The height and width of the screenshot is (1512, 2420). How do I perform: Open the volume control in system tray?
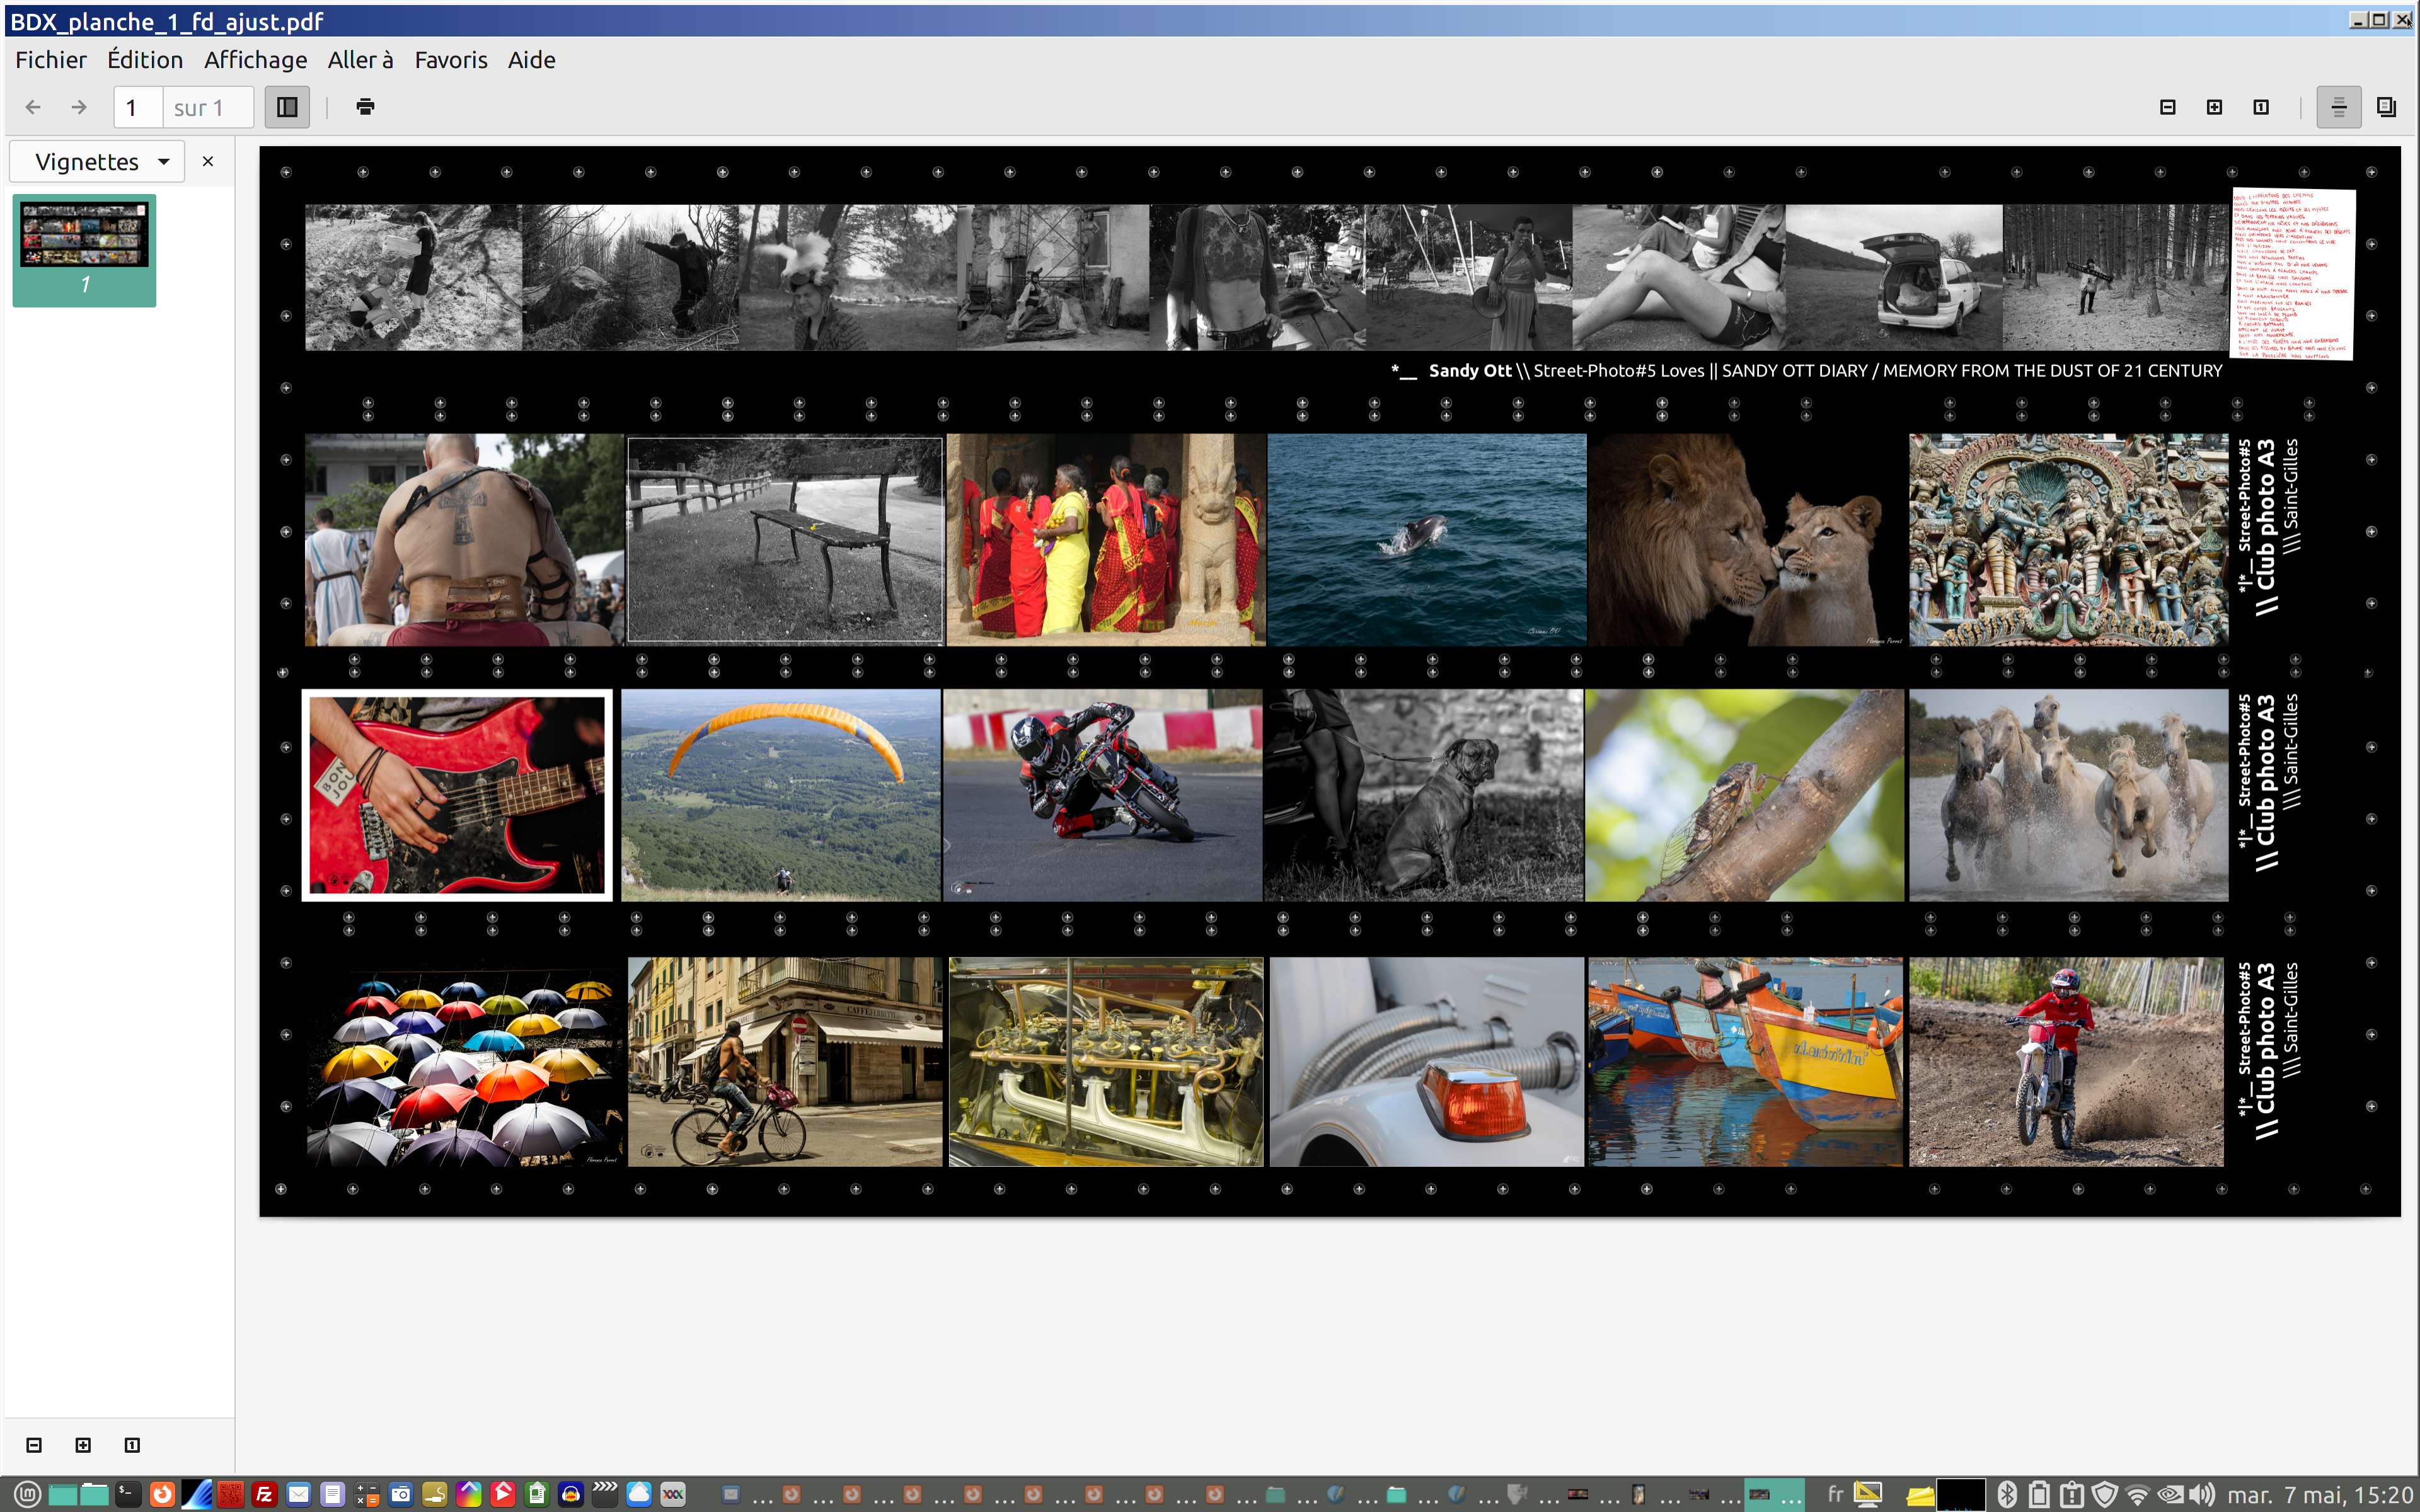point(2201,1494)
